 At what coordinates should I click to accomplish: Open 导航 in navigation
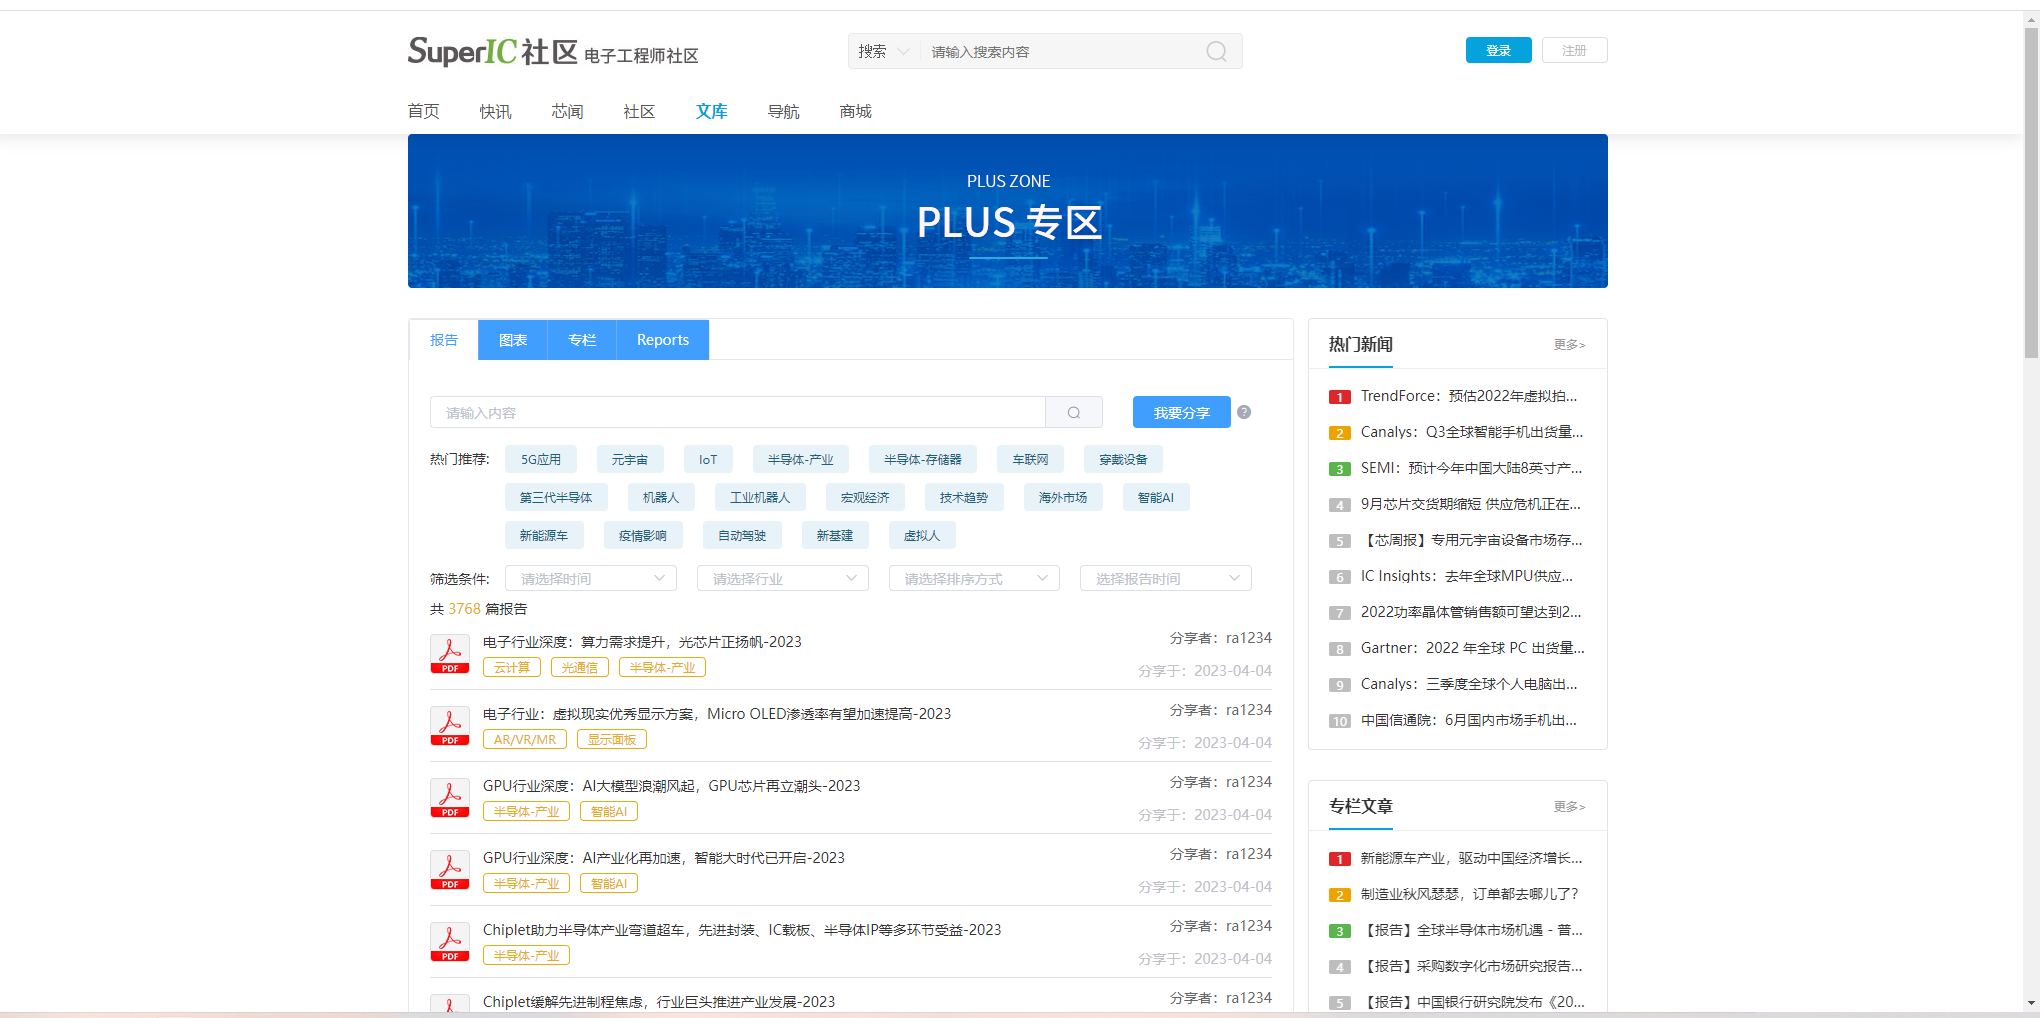[x=784, y=111]
